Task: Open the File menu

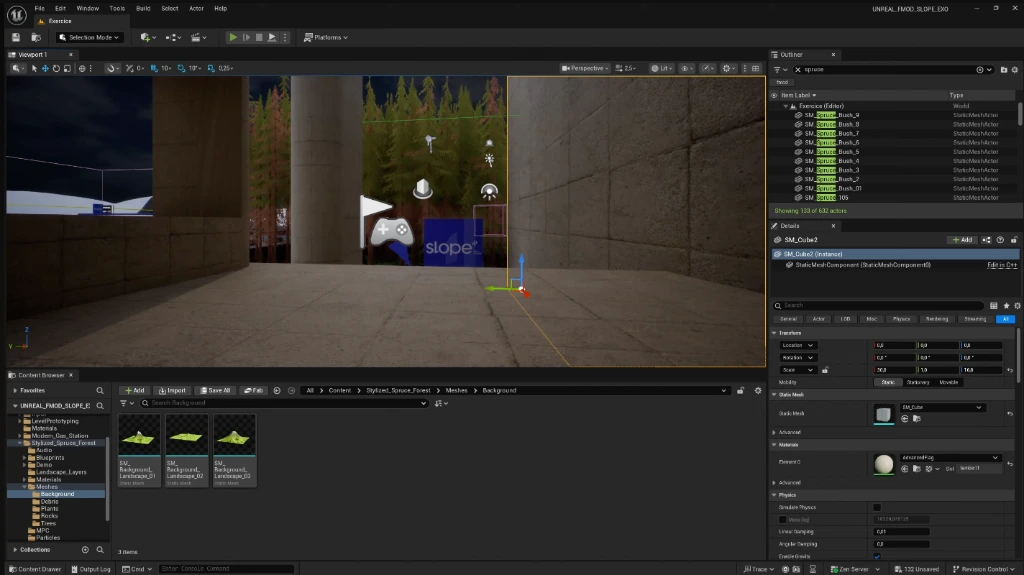Action: 39,8
